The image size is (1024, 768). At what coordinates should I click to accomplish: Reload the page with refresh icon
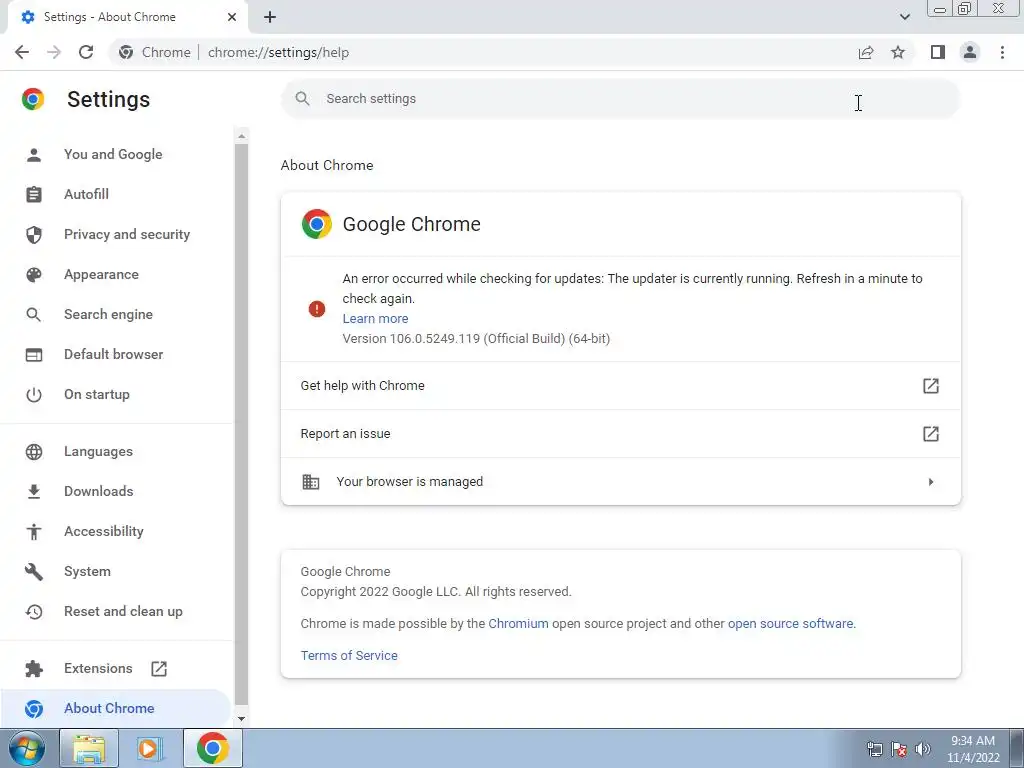[x=86, y=52]
